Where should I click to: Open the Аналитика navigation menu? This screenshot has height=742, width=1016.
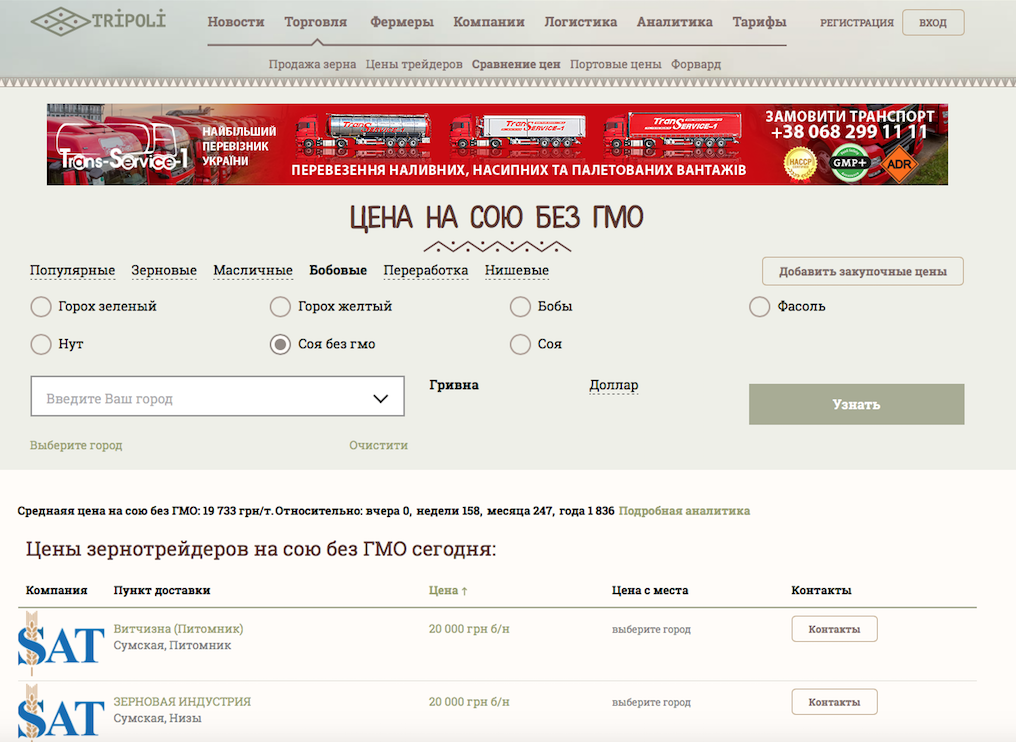point(674,22)
